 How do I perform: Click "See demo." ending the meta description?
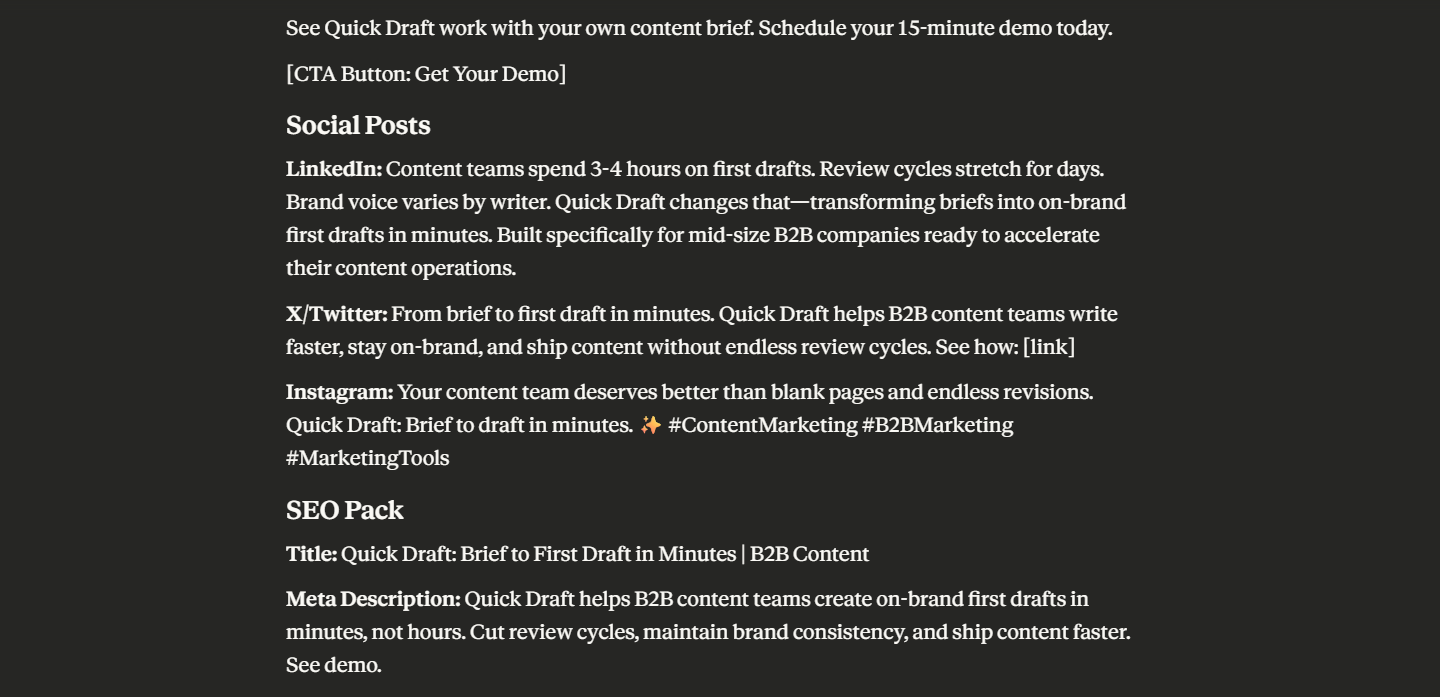pyautogui.click(x=334, y=665)
